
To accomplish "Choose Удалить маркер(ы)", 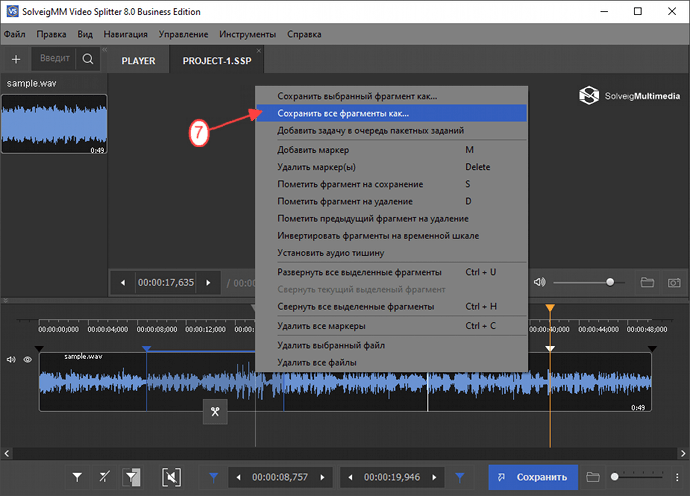I will 391,167.
